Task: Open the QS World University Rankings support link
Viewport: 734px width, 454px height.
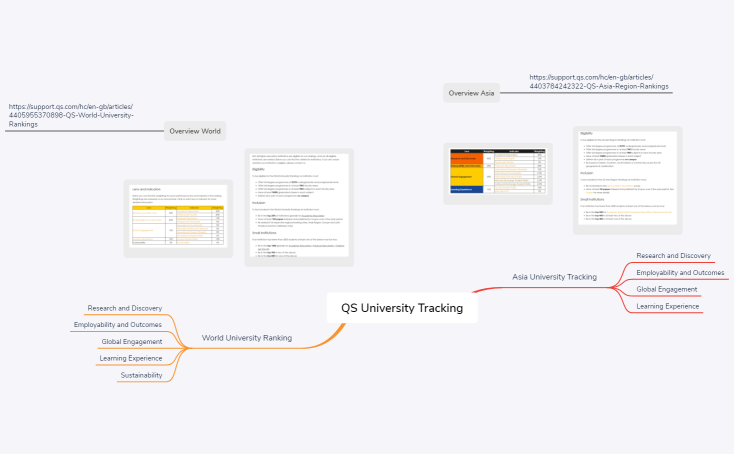Action: [x=71, y=115]
